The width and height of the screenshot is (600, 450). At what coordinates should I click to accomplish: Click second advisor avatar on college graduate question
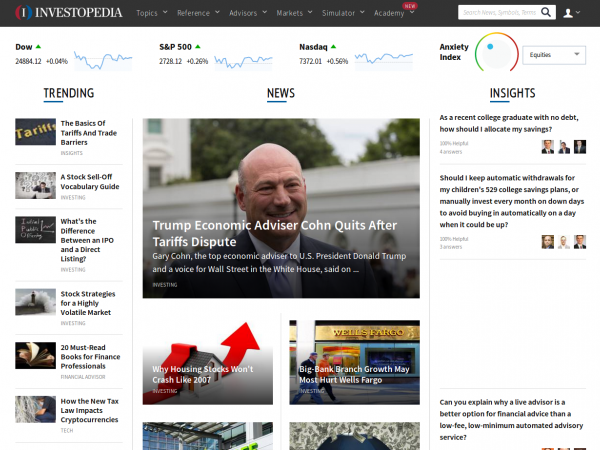click(x=564, y=147)
